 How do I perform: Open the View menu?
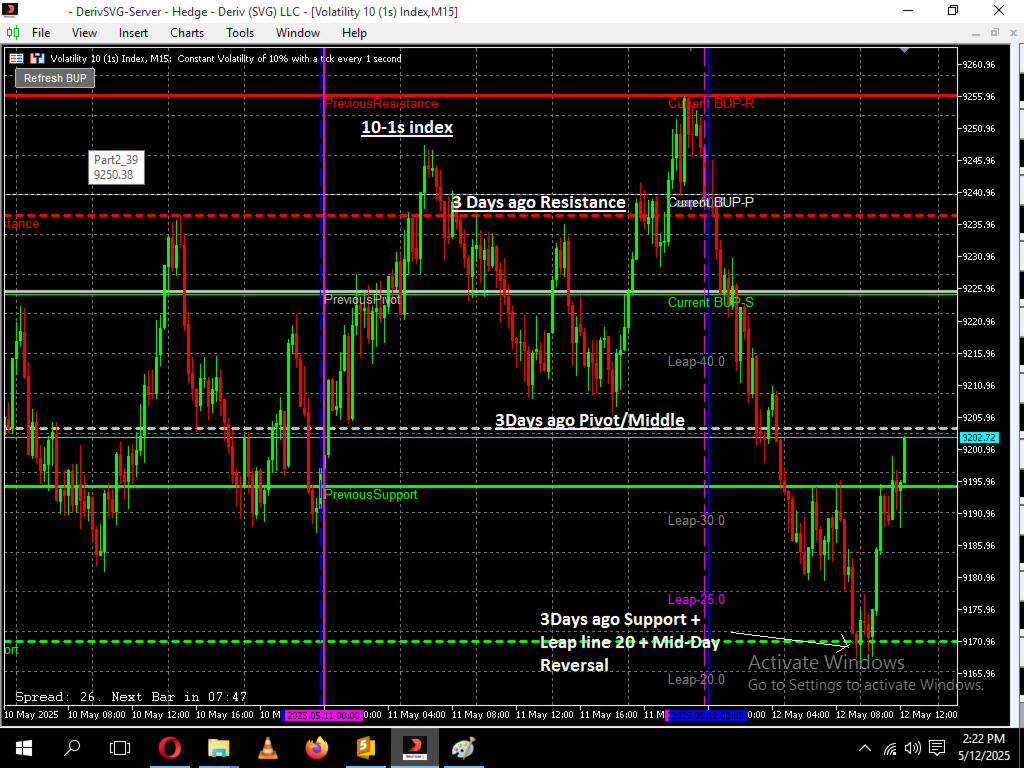click(84, 33)
